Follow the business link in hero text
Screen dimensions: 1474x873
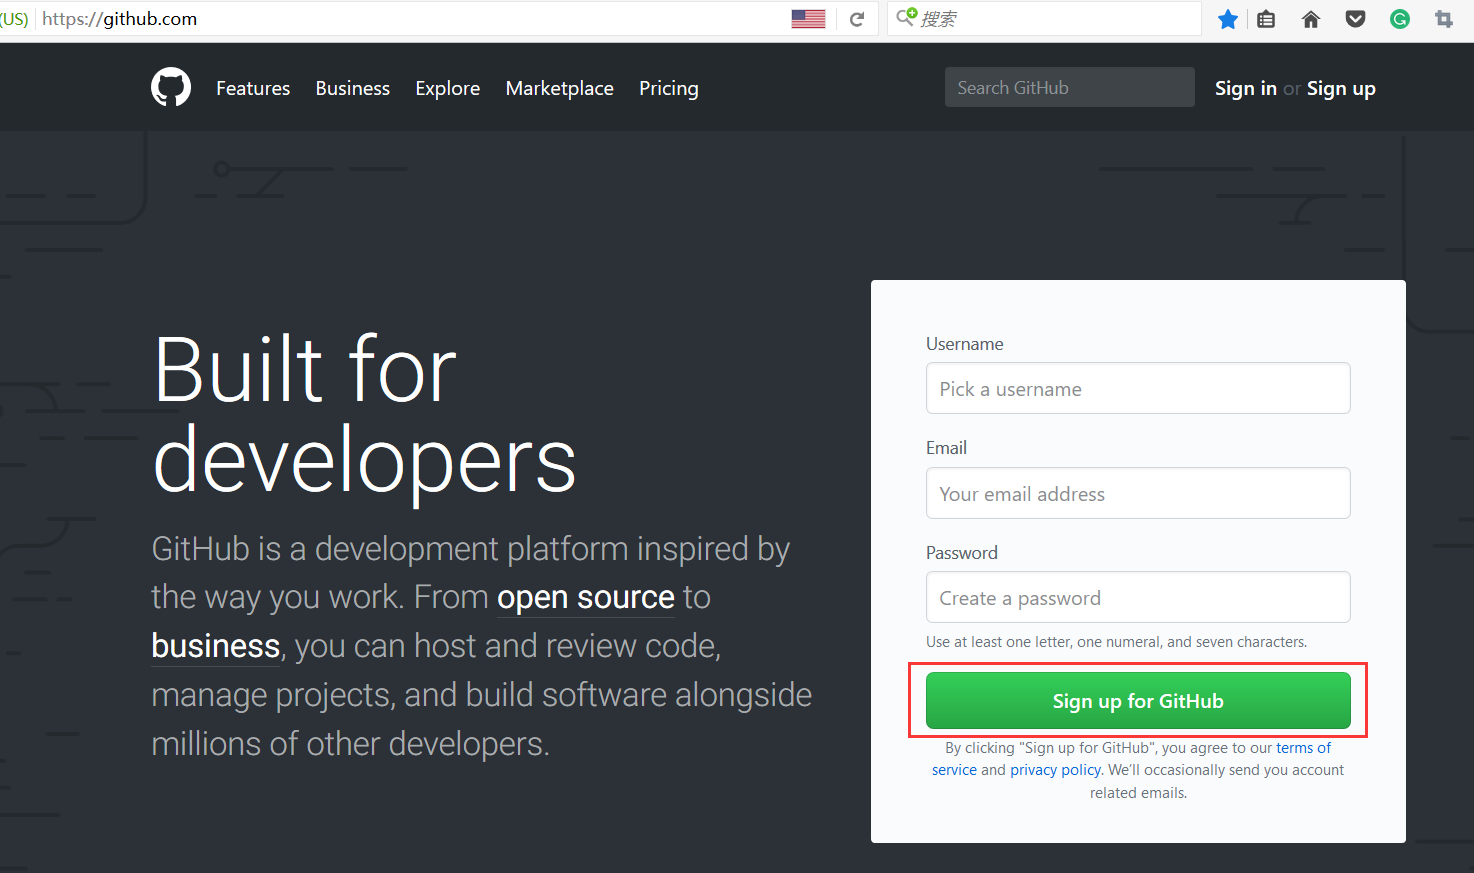(215, 646)
